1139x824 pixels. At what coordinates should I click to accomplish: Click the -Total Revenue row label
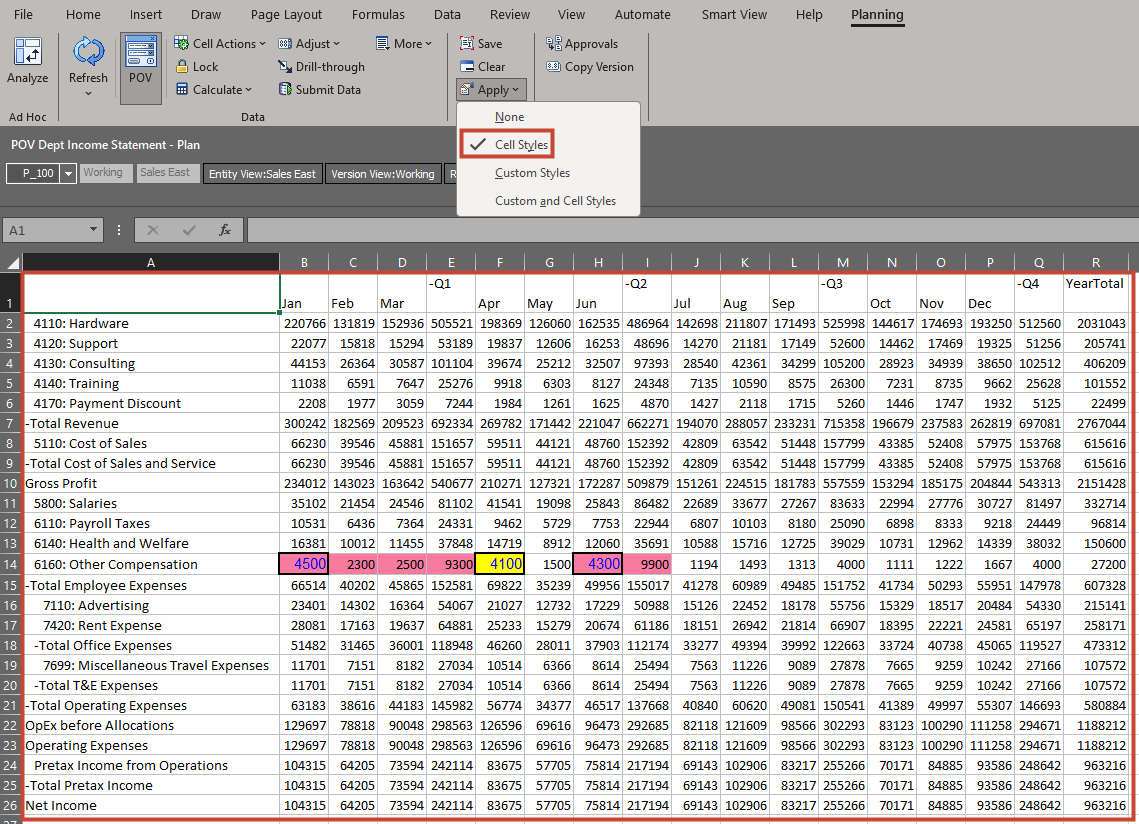point(72,424)
